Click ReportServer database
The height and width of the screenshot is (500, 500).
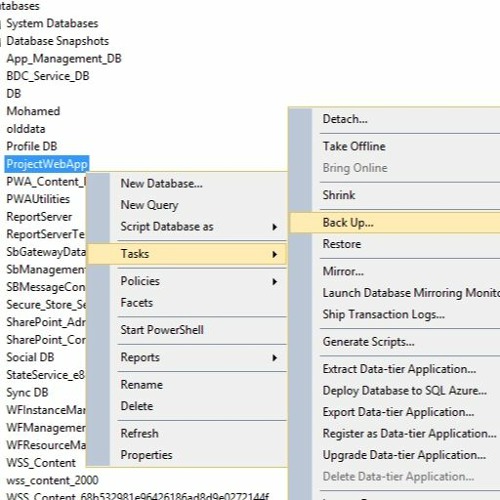(x=39, y=217)
